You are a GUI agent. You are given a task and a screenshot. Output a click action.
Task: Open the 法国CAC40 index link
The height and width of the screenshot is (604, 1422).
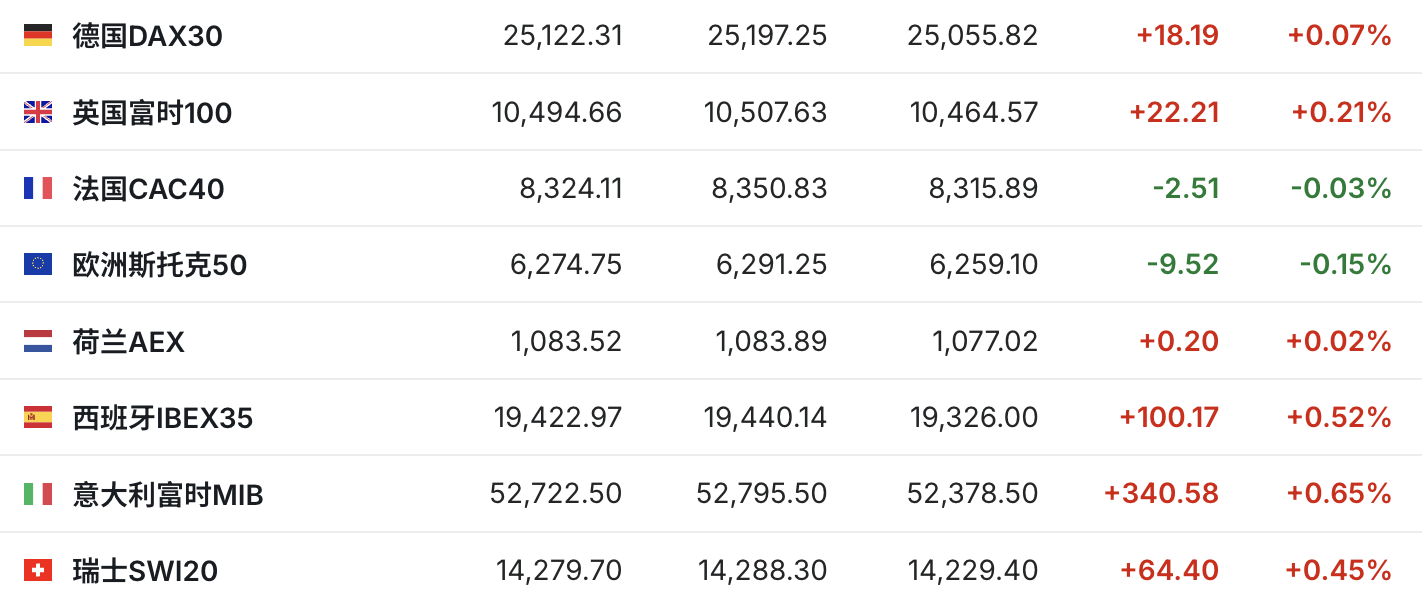[148, 189]
